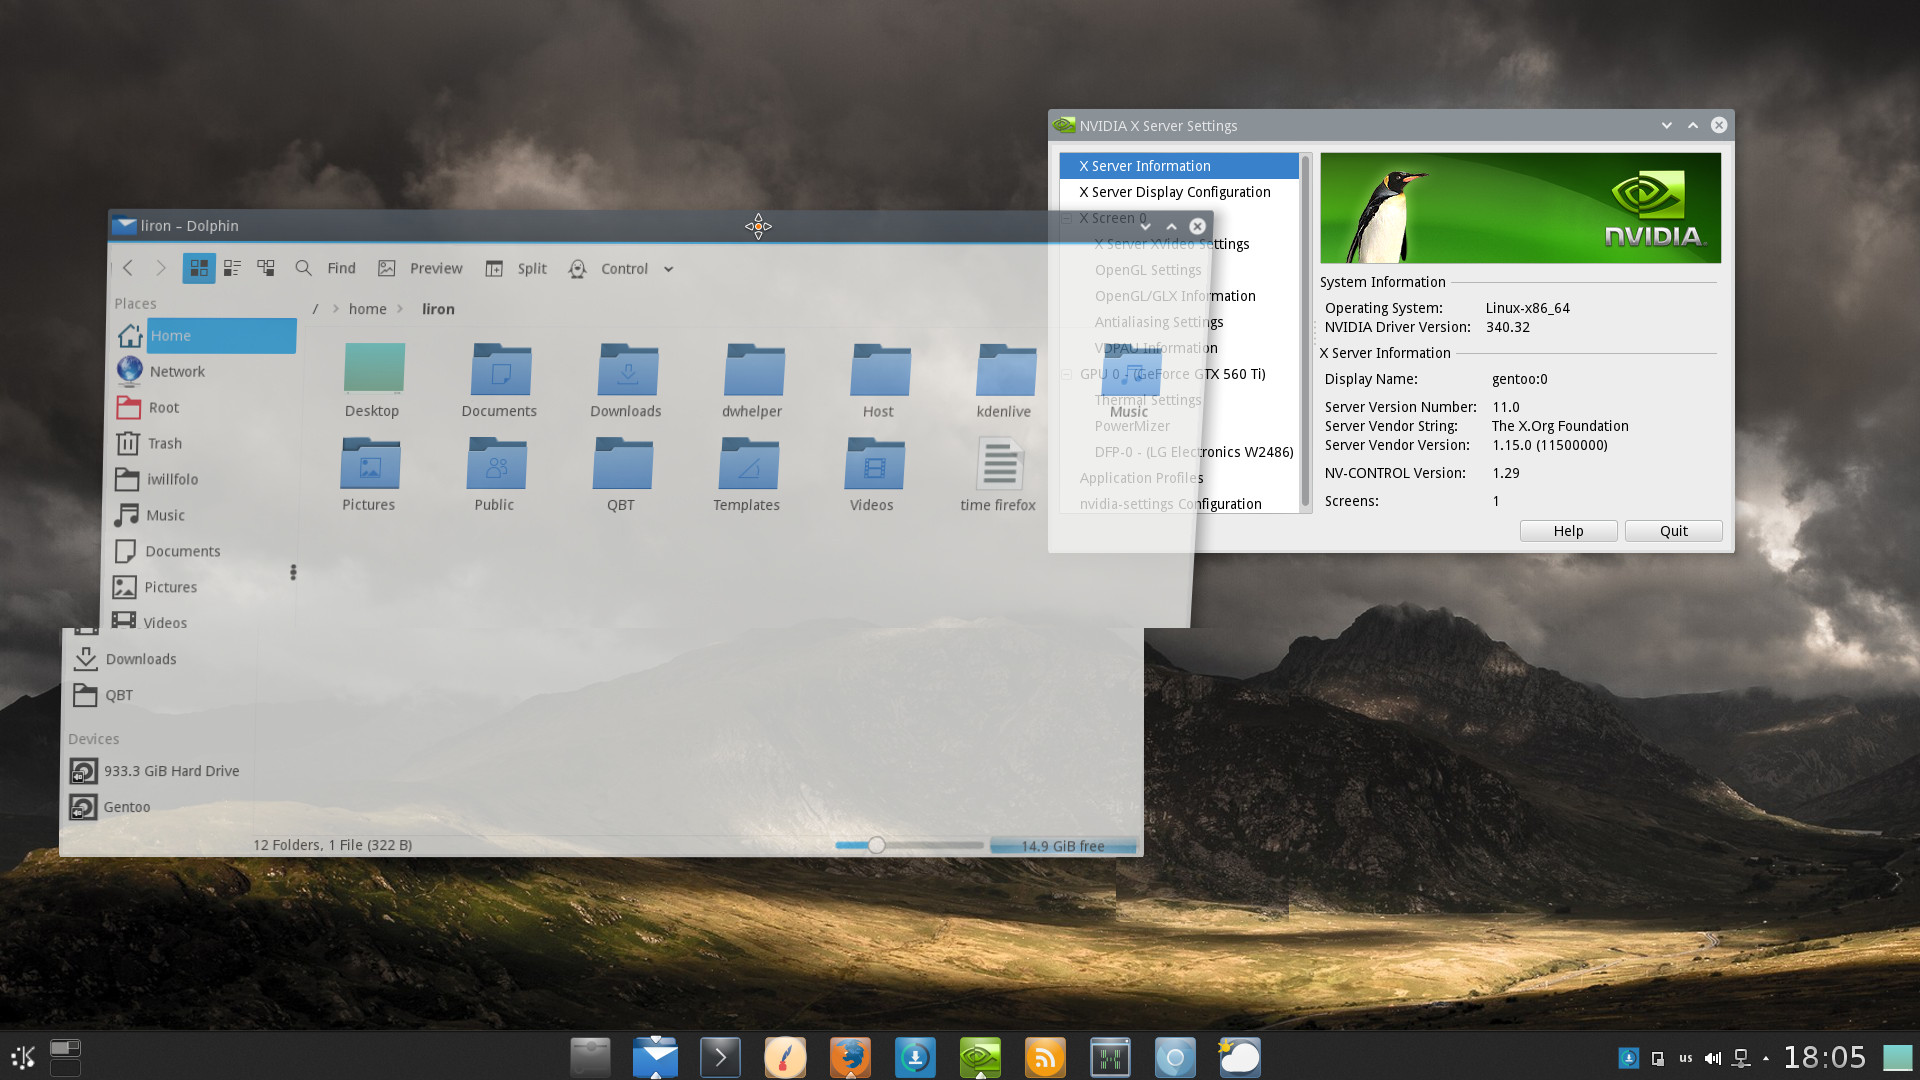
Task: Open the NVIDIA settings taskbar entry
Action: [x=980, y=1057]
